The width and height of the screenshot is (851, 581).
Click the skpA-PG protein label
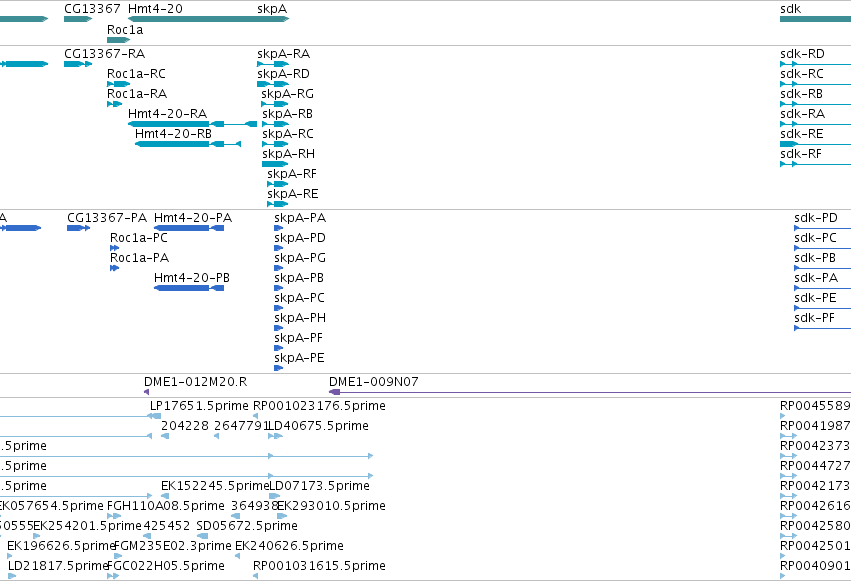point(300,258)
